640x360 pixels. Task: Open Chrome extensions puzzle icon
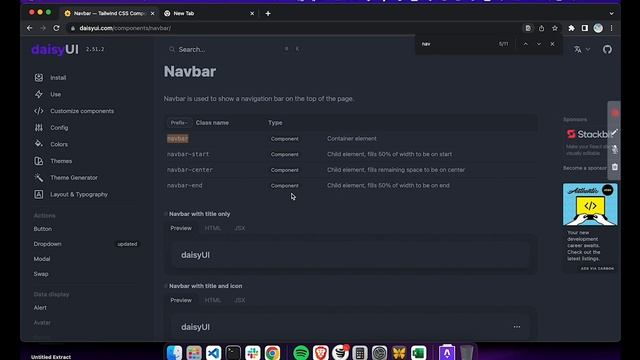tap(571, 28)
